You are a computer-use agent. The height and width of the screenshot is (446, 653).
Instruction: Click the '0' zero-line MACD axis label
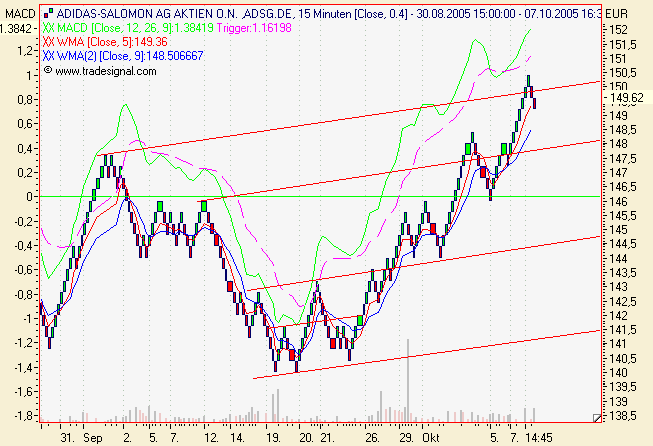29,197
